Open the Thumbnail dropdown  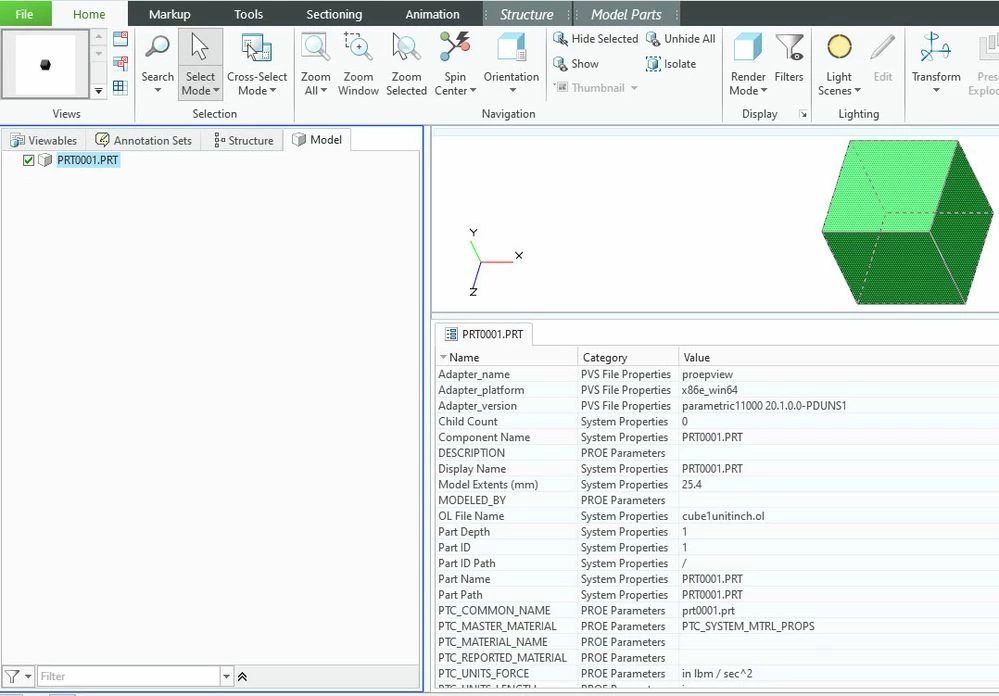(635, 88)
